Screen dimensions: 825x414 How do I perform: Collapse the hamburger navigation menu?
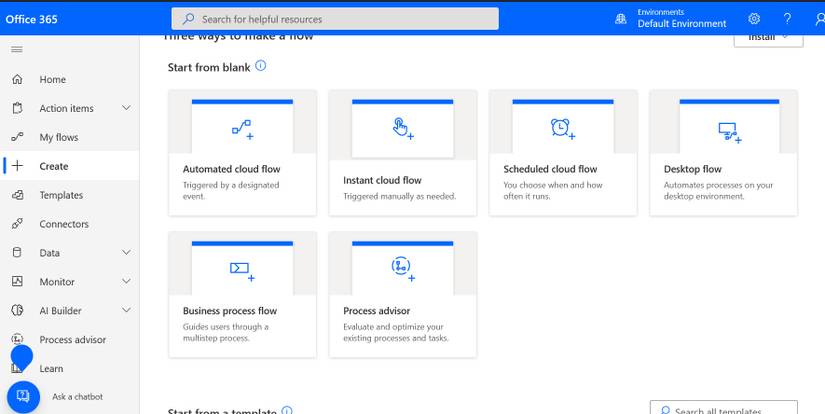[x=17, y=49]
